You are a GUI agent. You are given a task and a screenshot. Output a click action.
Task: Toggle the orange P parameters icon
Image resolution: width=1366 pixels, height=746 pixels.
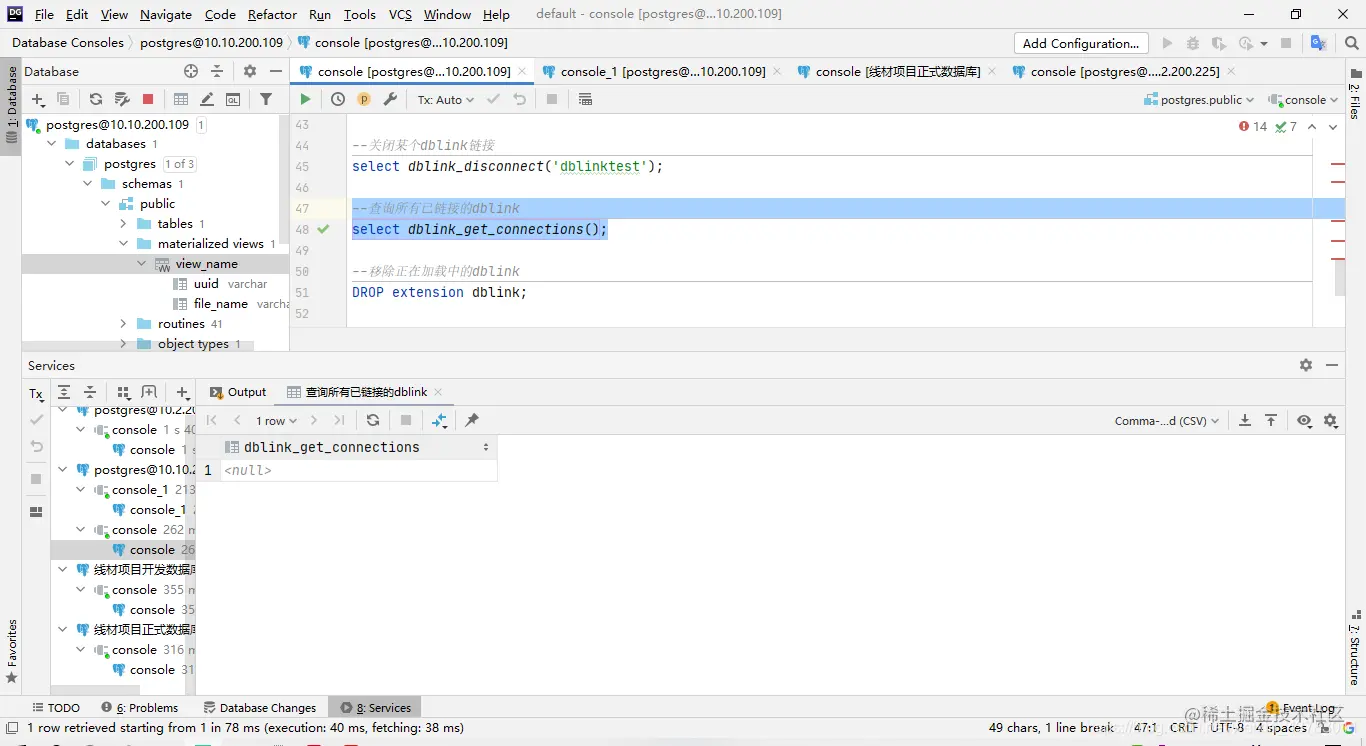[x=364, y=99]
